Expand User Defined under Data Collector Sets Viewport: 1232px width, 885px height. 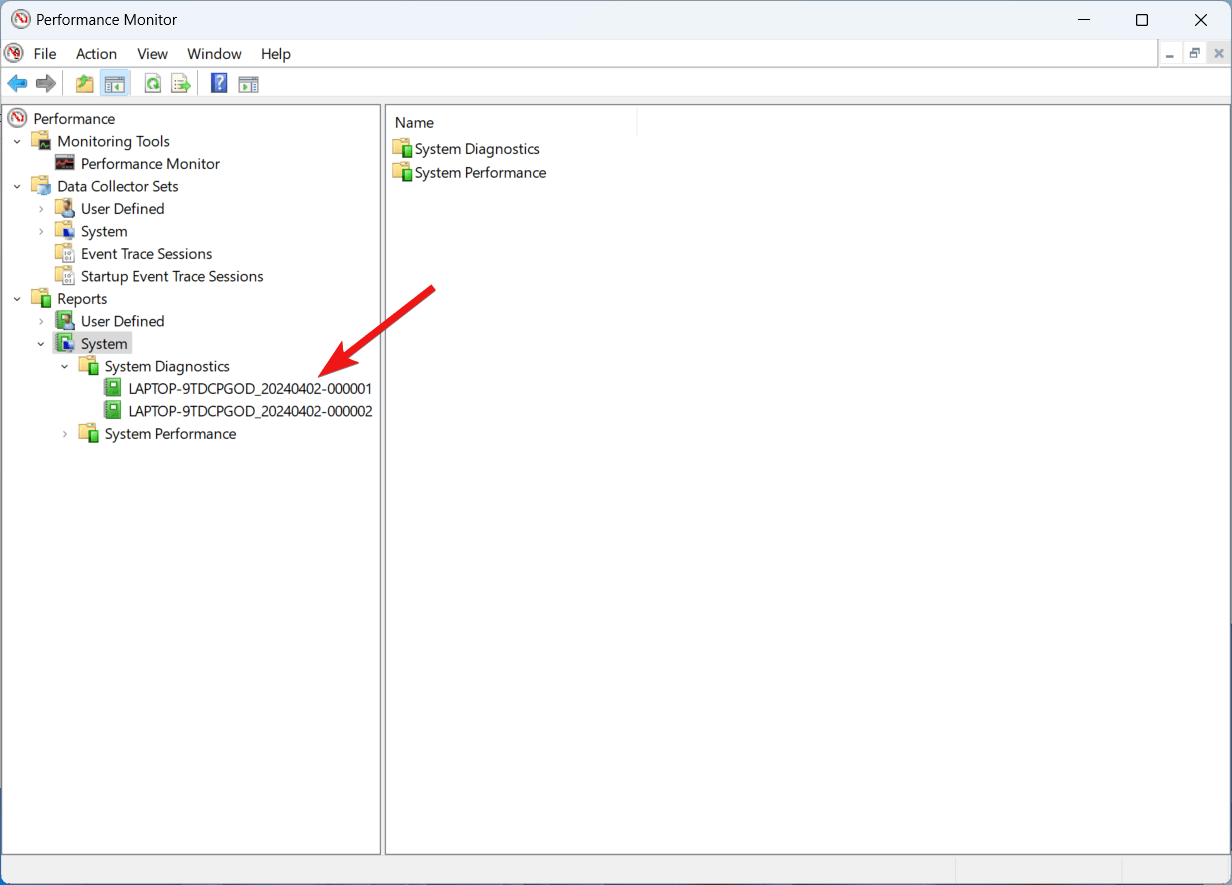[41, 209]
